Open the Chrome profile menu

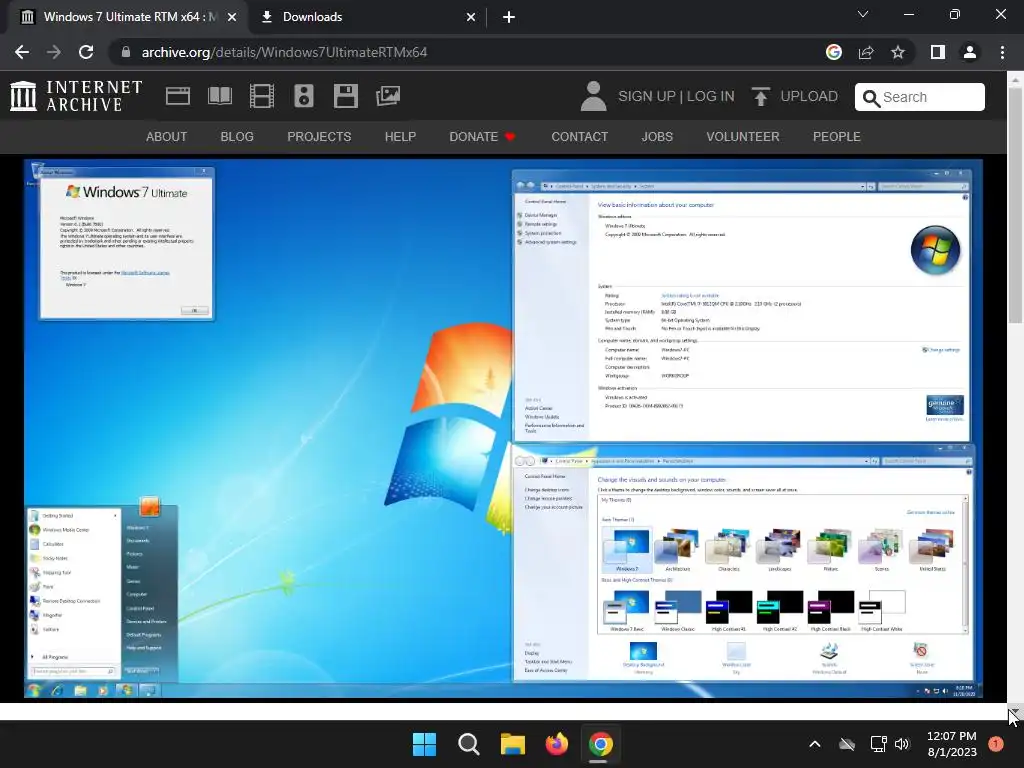click(x=970, y=52)
